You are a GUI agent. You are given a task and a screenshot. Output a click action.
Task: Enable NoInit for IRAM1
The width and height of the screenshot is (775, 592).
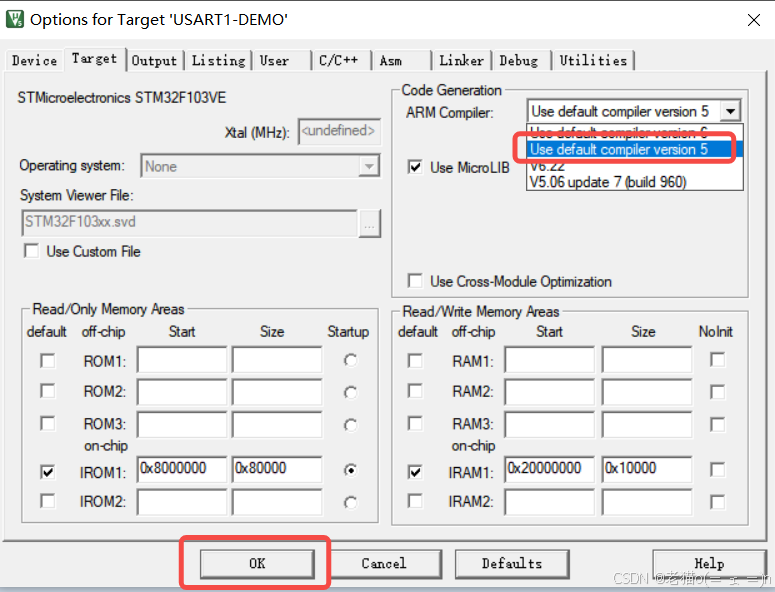pyautogui.click(x=718, y=469)
